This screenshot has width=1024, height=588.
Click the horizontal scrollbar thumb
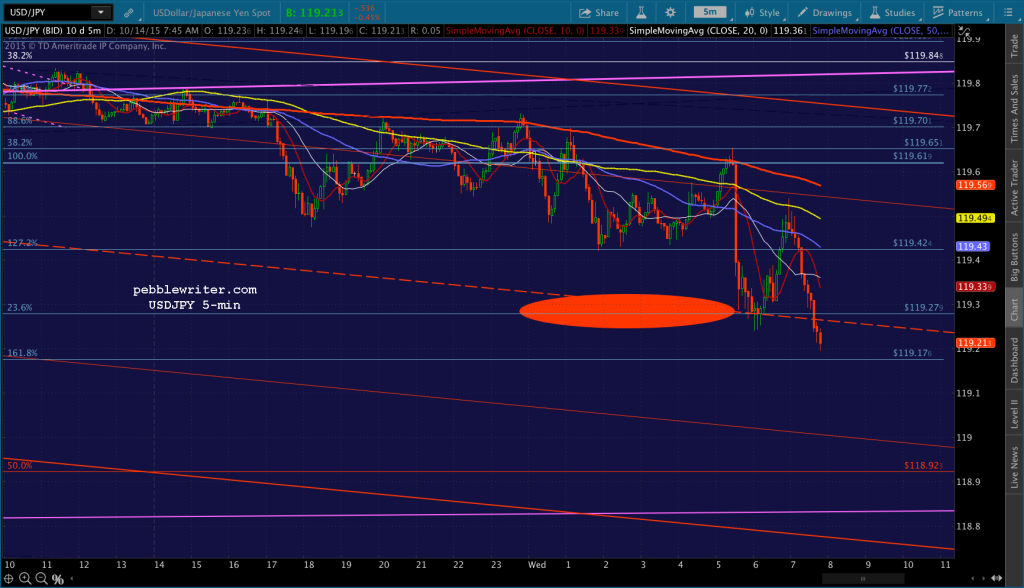click(x=863, y=579)
